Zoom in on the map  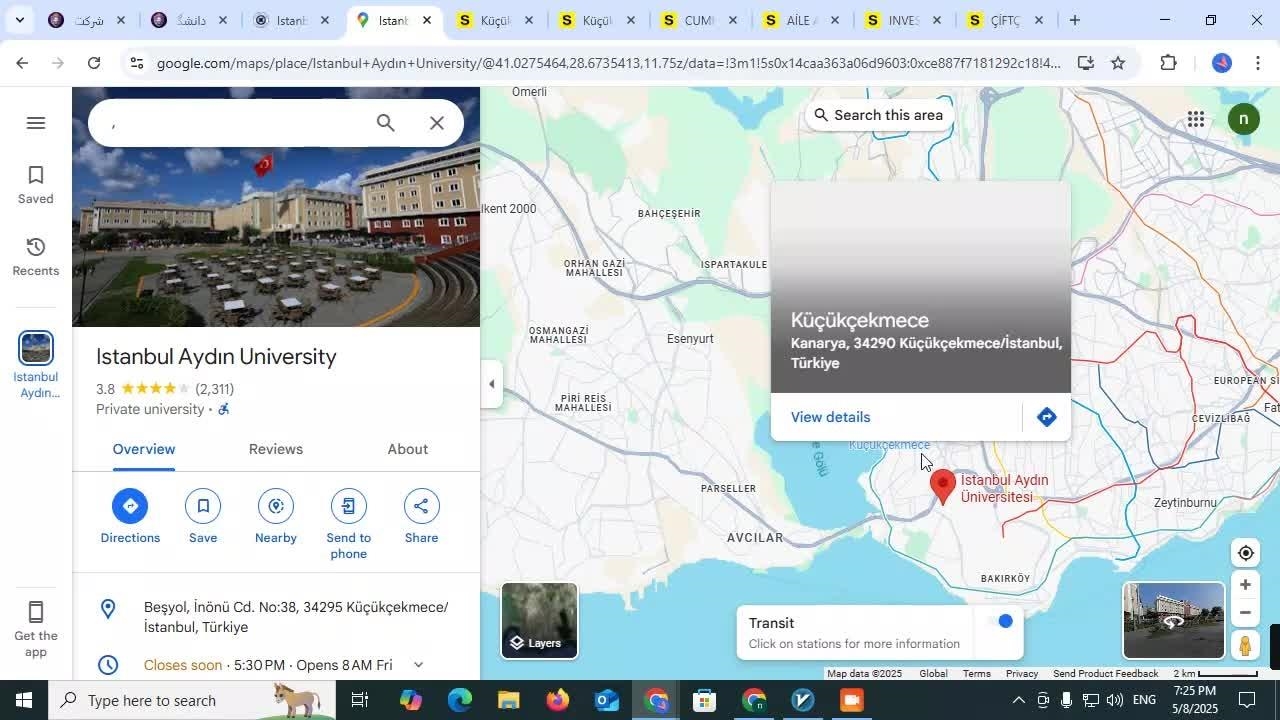(1245, 585)
